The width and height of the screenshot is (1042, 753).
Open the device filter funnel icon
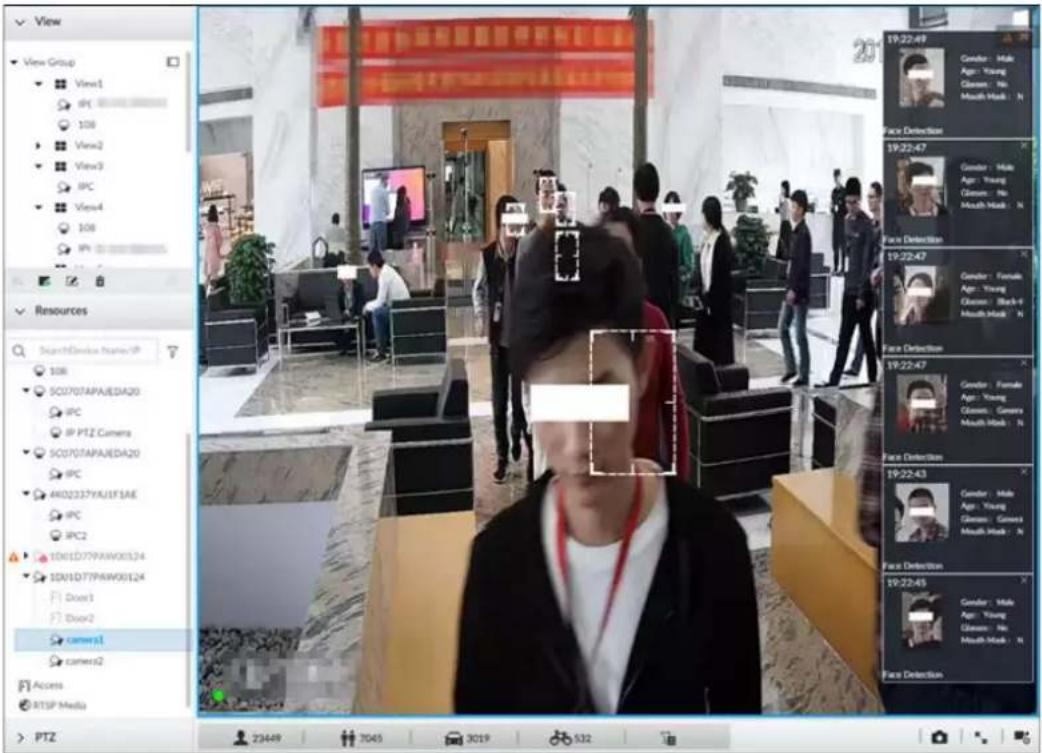173,352
